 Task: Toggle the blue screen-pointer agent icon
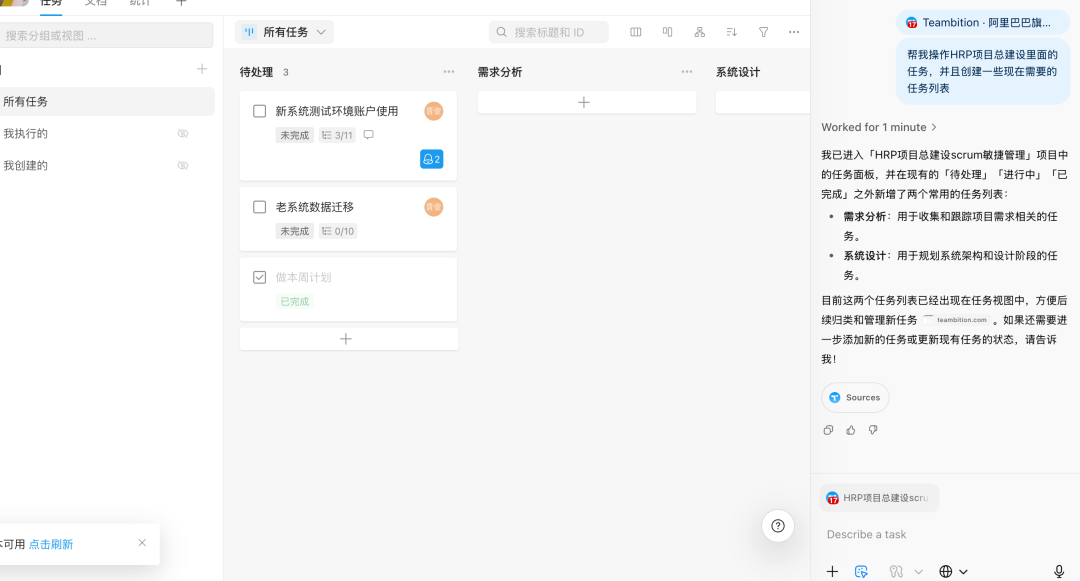point(861,571)
